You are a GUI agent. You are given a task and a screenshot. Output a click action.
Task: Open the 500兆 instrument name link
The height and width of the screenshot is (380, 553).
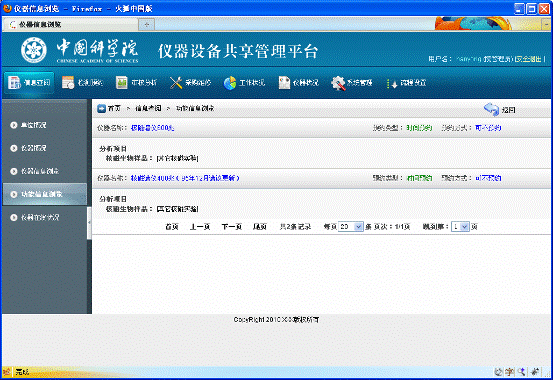(x=152, y=128)
